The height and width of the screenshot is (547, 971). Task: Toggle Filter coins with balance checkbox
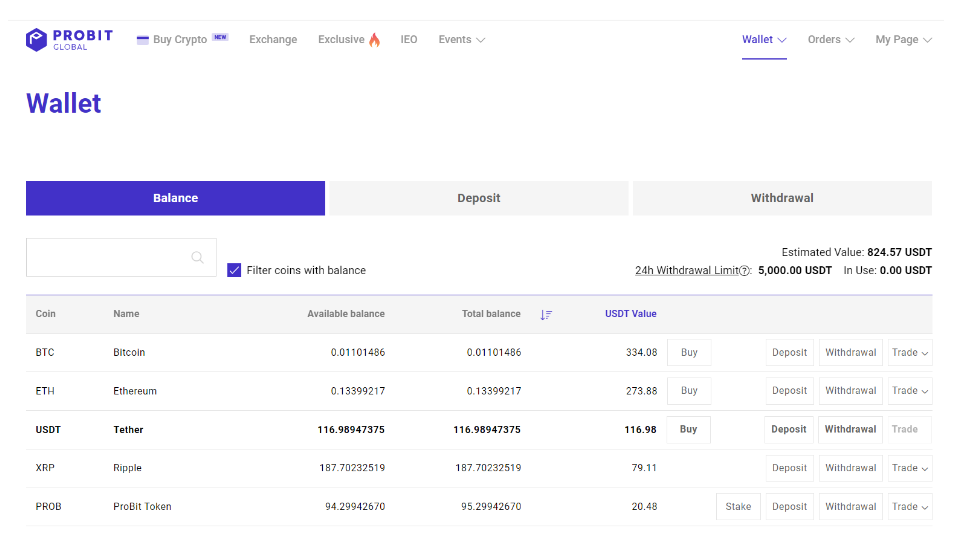pyautogui.click(x=234, y=270)
